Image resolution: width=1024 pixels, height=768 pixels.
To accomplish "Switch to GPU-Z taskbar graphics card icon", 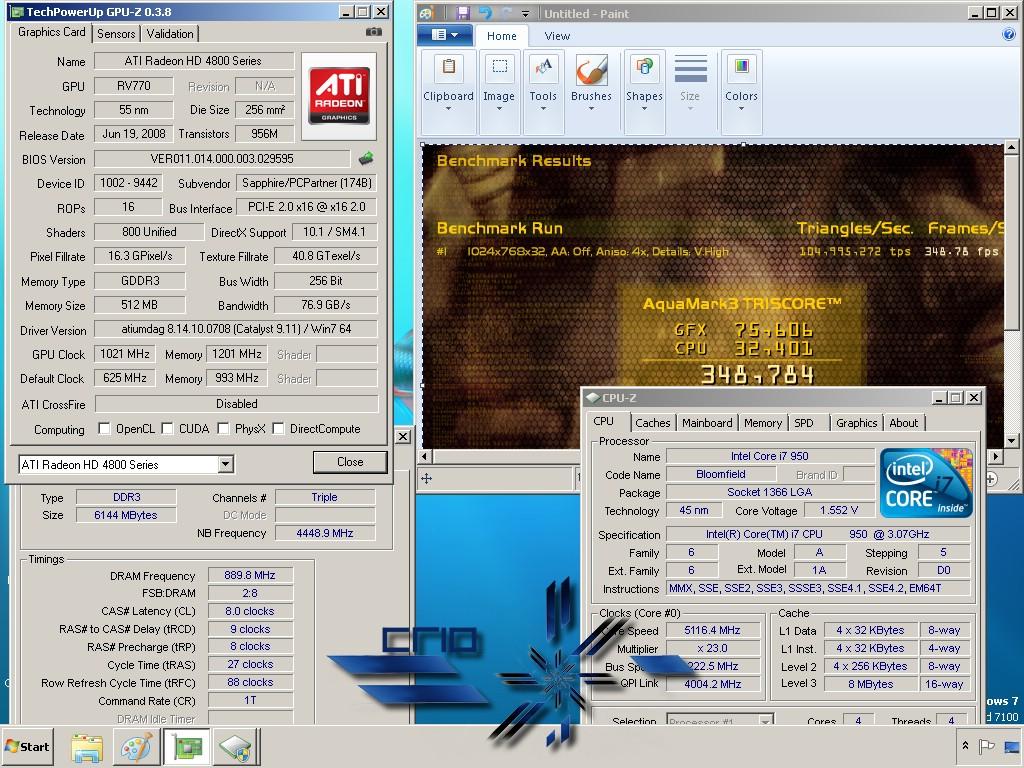I will pyautogui.click(x=186, y=746).
